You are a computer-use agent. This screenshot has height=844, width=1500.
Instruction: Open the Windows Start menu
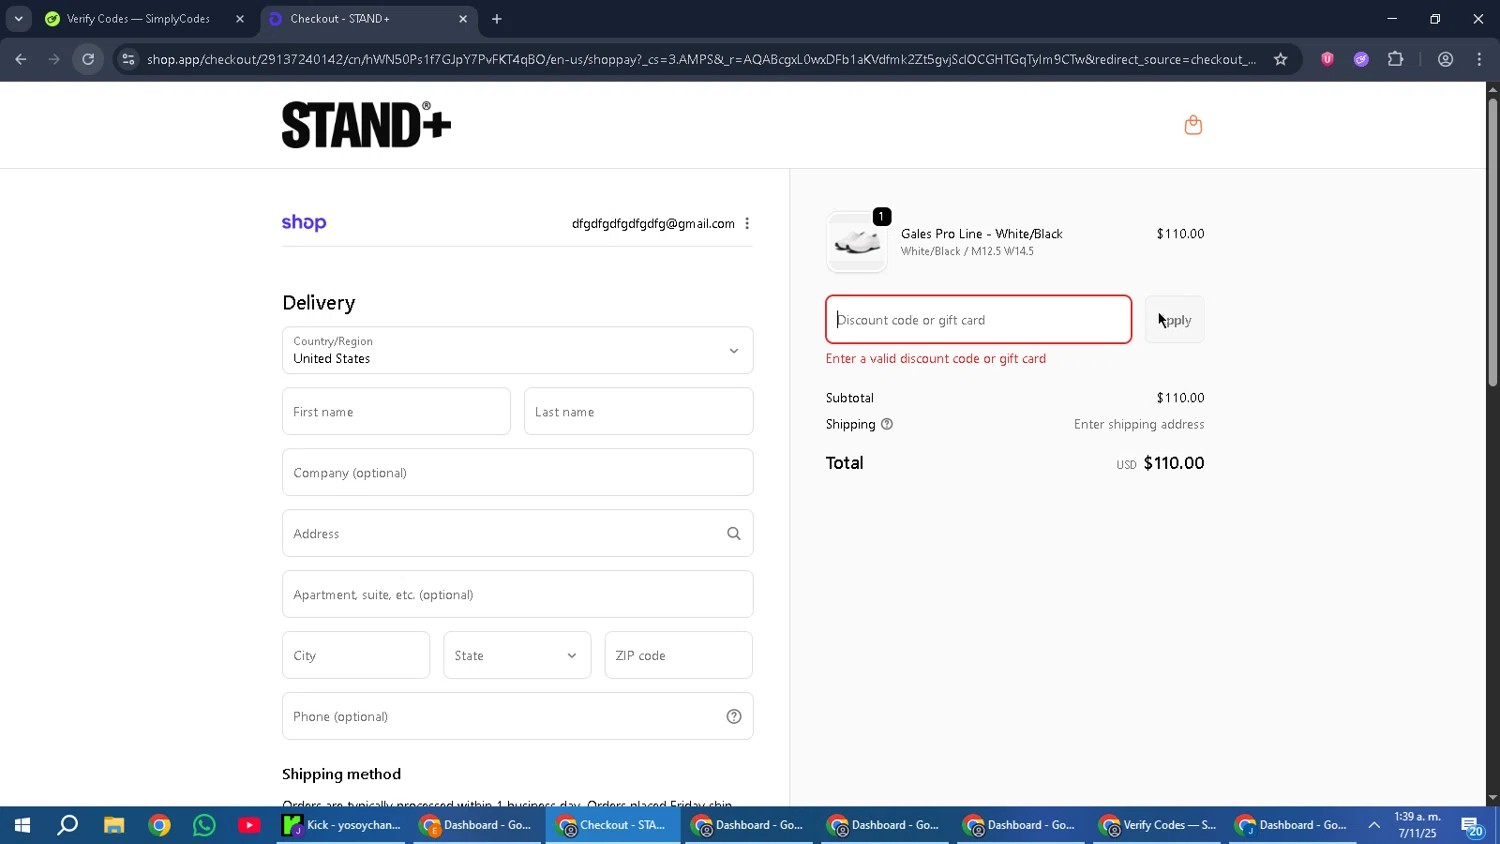[22, 826]
